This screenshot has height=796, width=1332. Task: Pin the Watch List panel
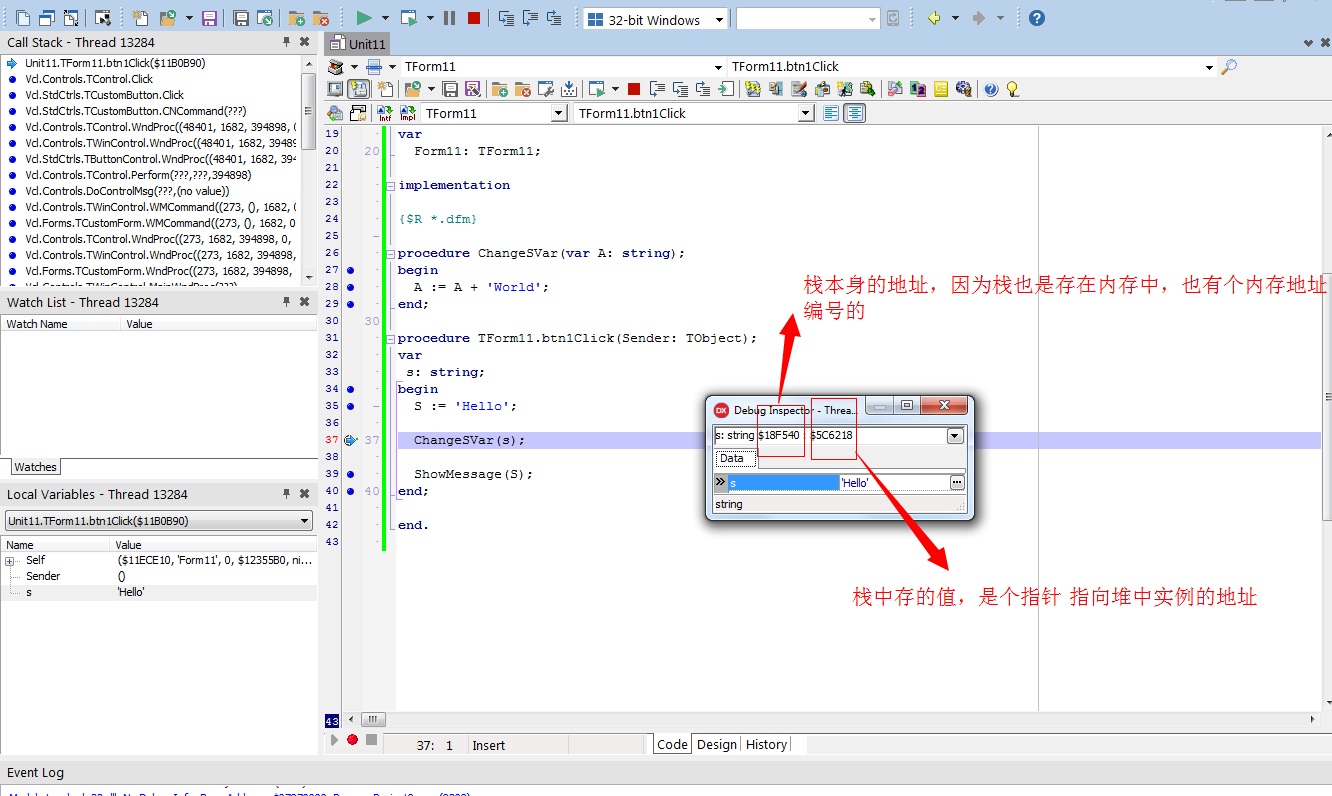pos(287,302)
